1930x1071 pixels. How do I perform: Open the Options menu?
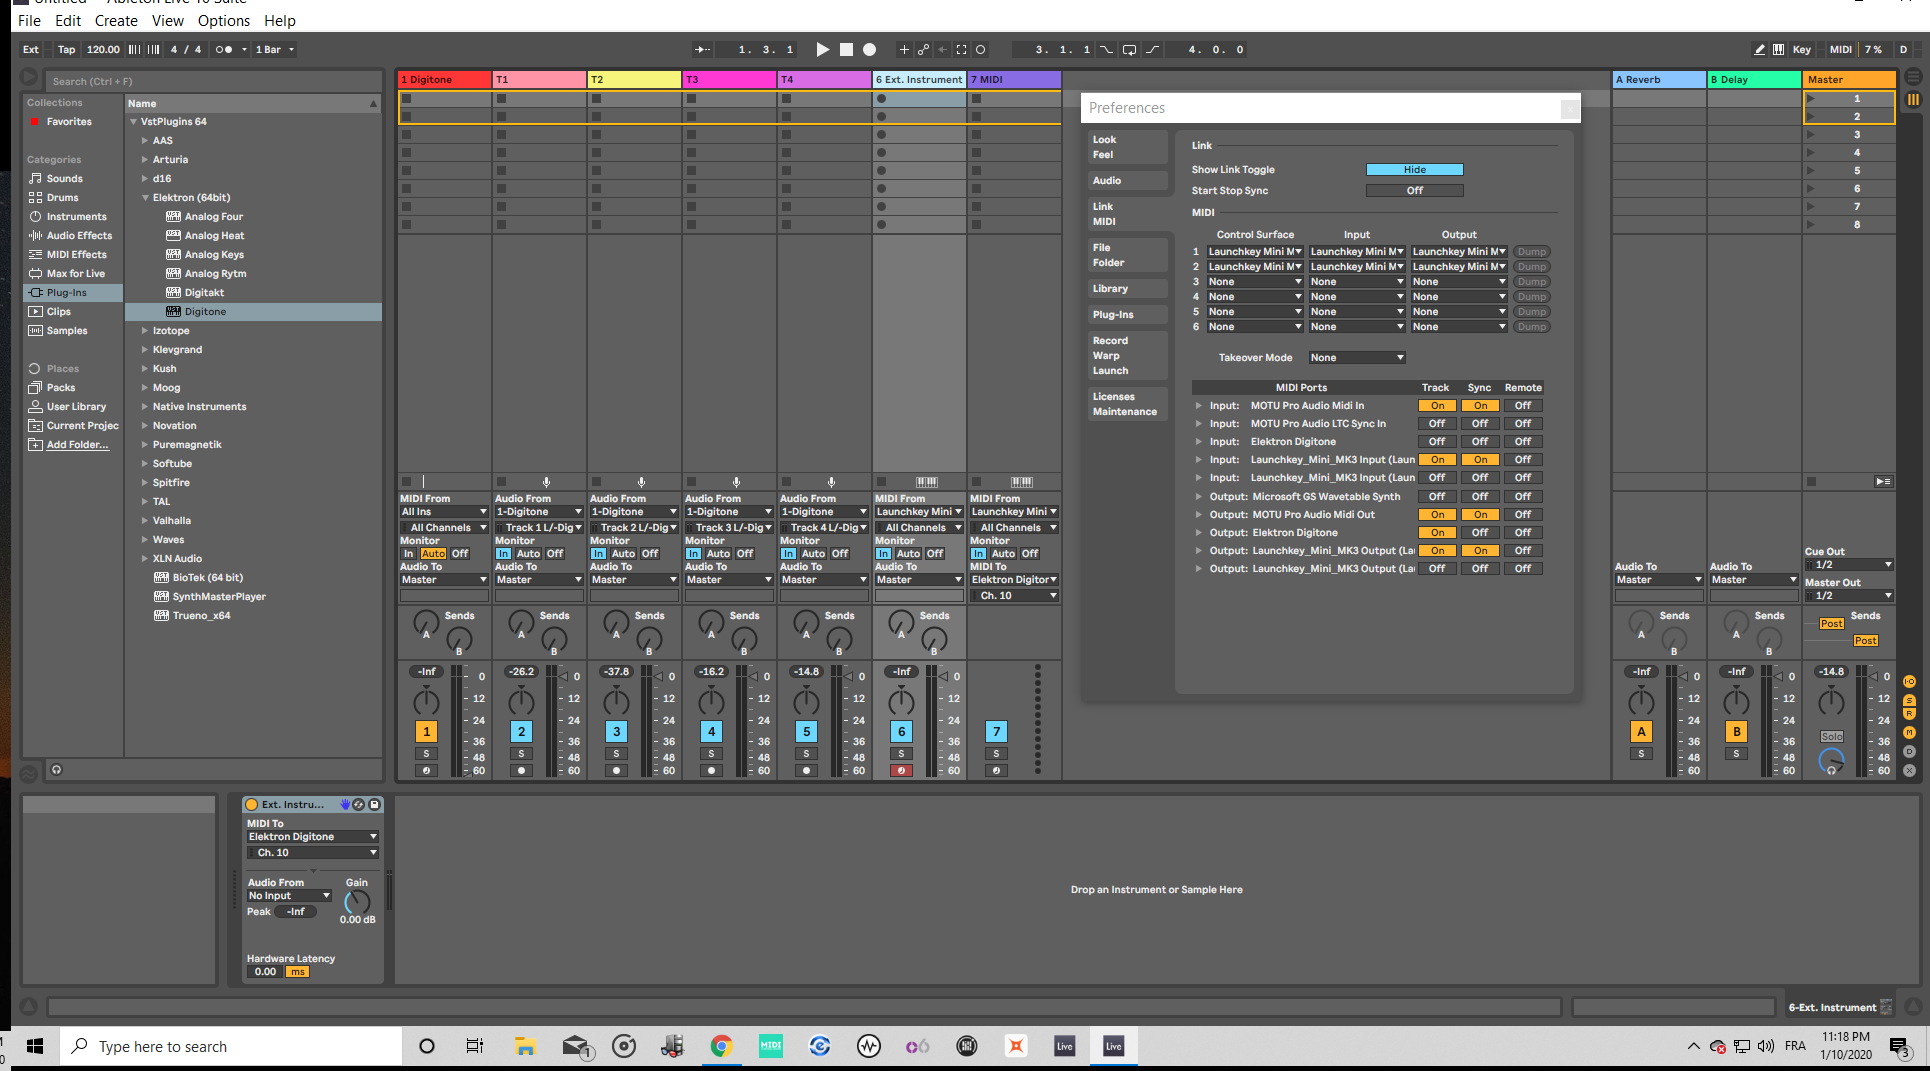point(224,20)
